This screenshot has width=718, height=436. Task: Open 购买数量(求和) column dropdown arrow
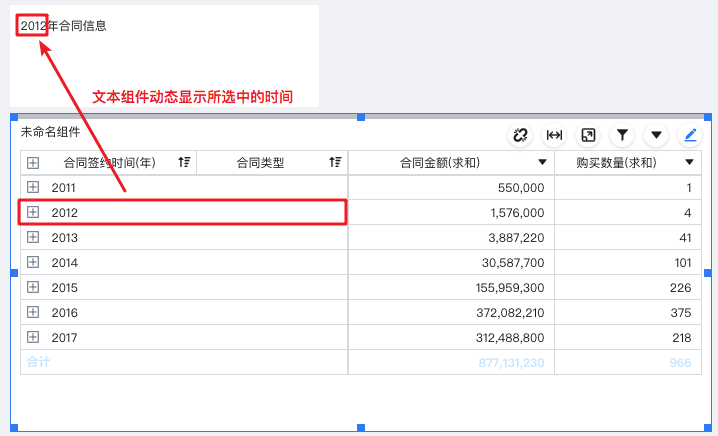[689, 162]
